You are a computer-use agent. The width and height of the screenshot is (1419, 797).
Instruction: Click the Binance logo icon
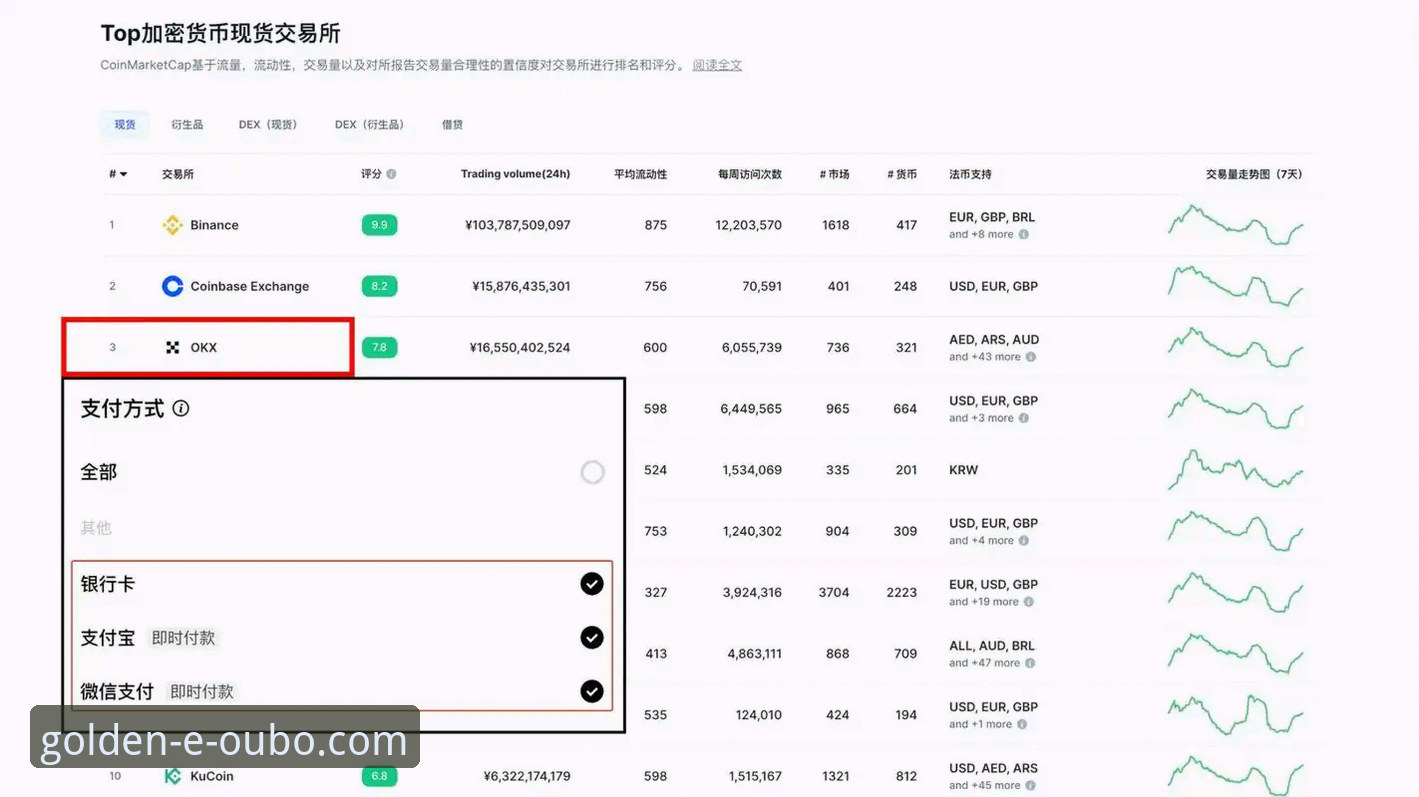[172, 225]
